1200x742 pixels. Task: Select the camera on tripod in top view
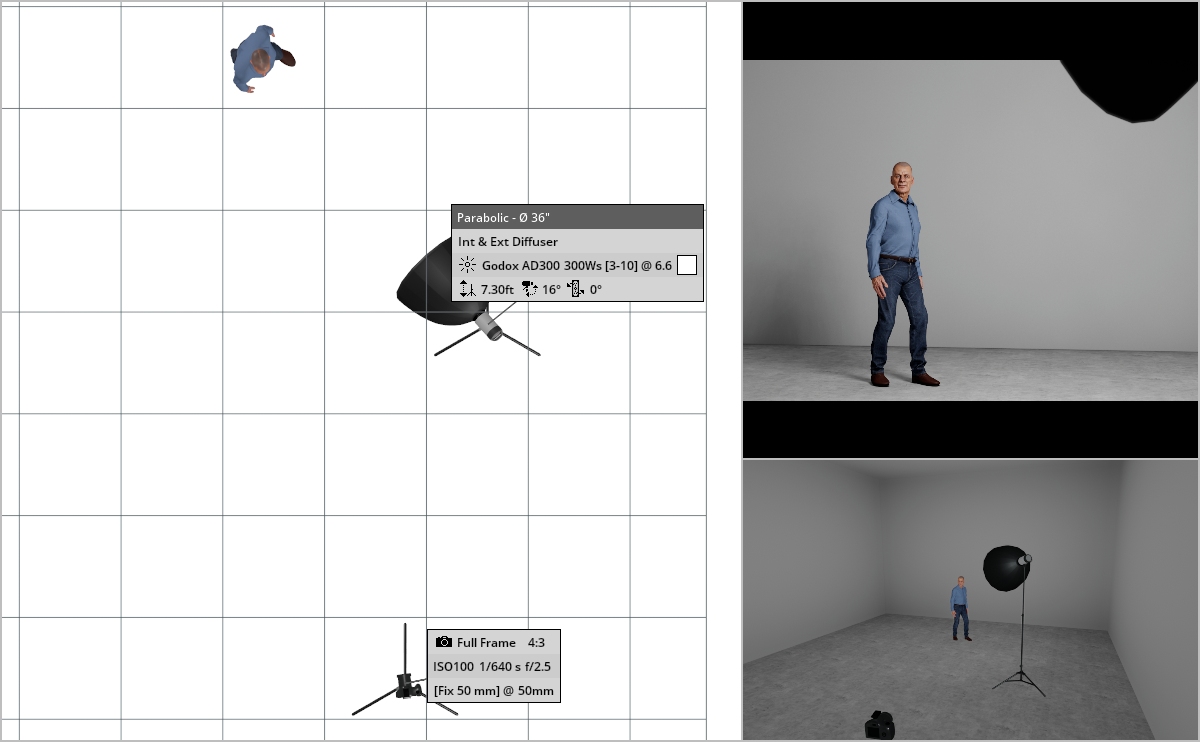tap(405, 685)
